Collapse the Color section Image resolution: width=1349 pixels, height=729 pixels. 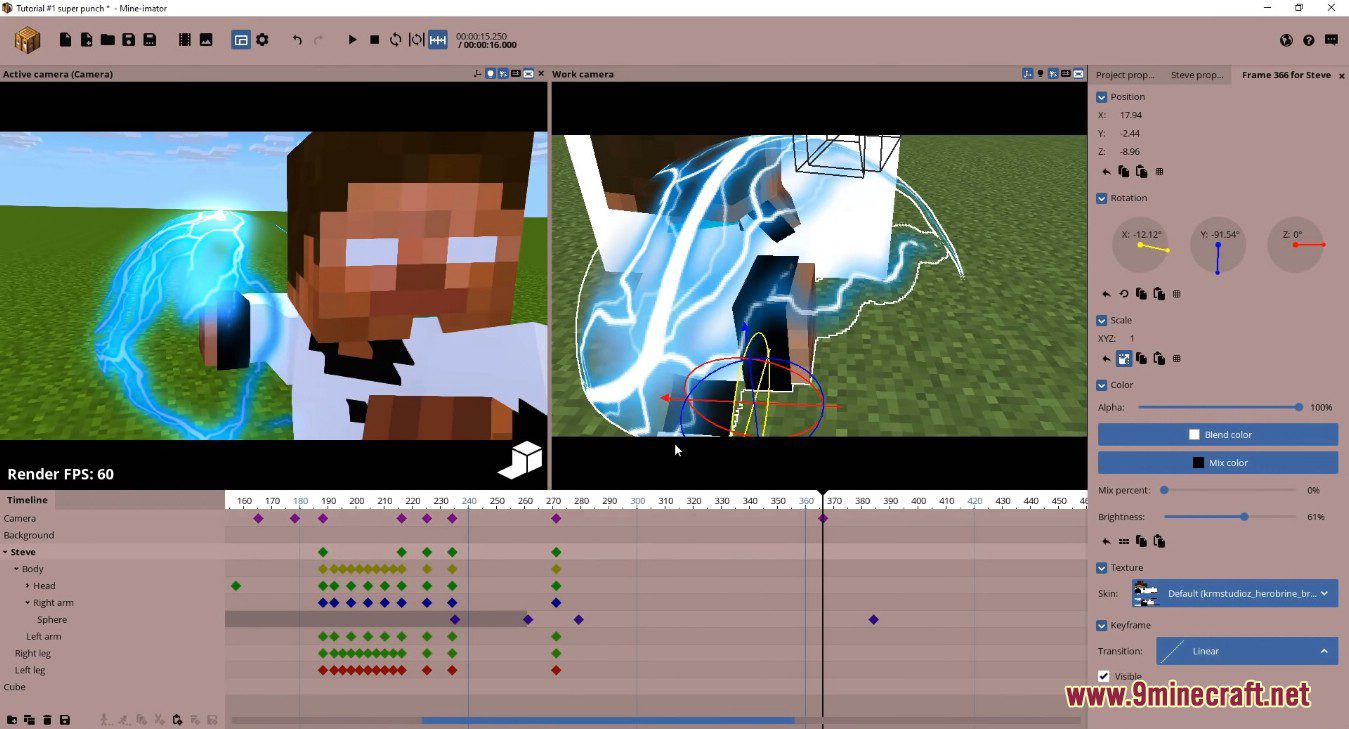coord(1102,385)
